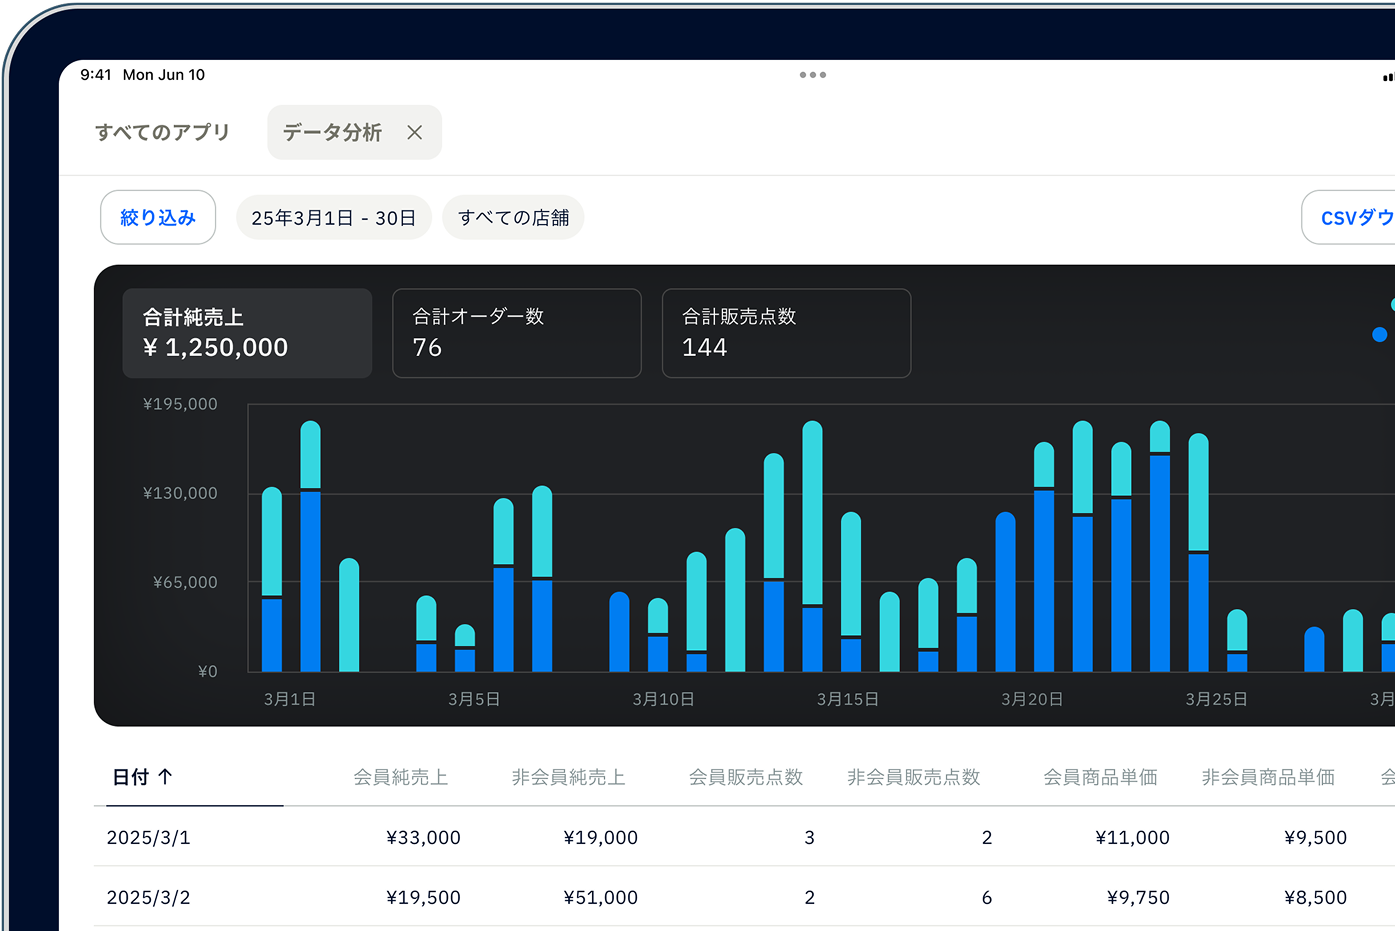Click the ¥0 y-axis label
The height and width of the screenshot is (931, 1395).
[207, 671]
